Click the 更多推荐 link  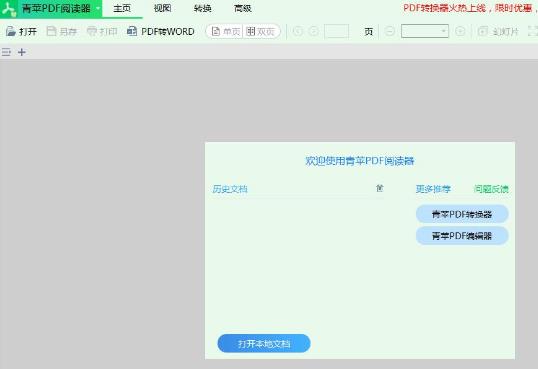433,189
